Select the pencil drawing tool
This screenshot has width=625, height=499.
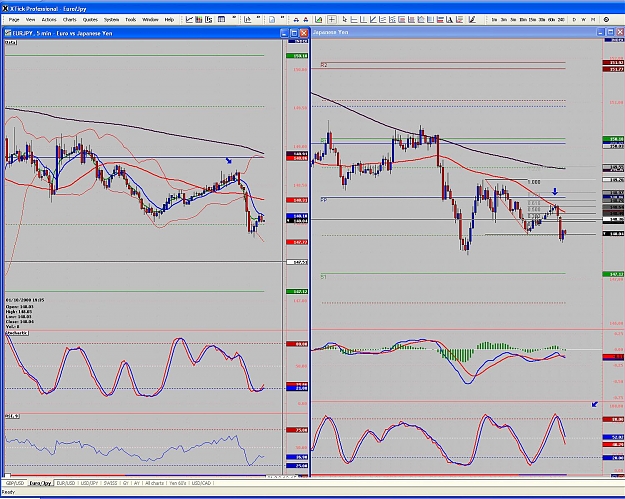(472, 20)
